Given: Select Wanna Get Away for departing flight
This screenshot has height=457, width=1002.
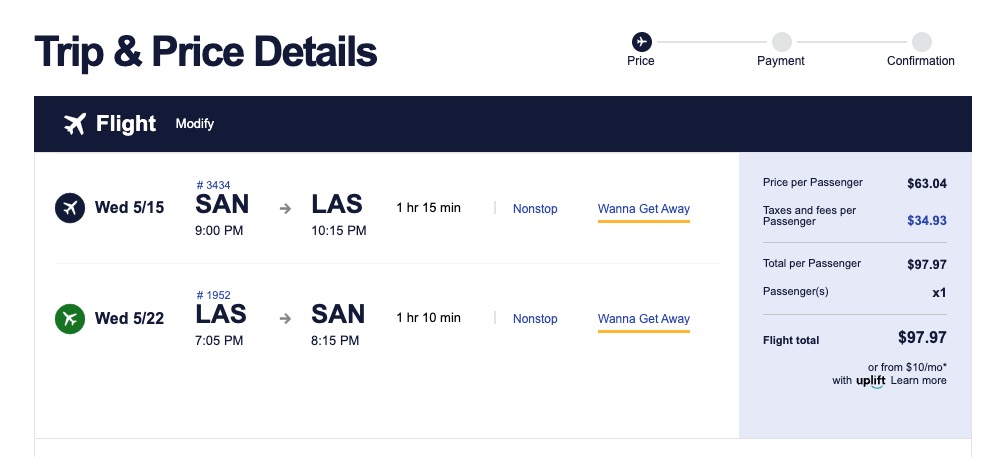Looking at the screenshot, I should 644,209.
